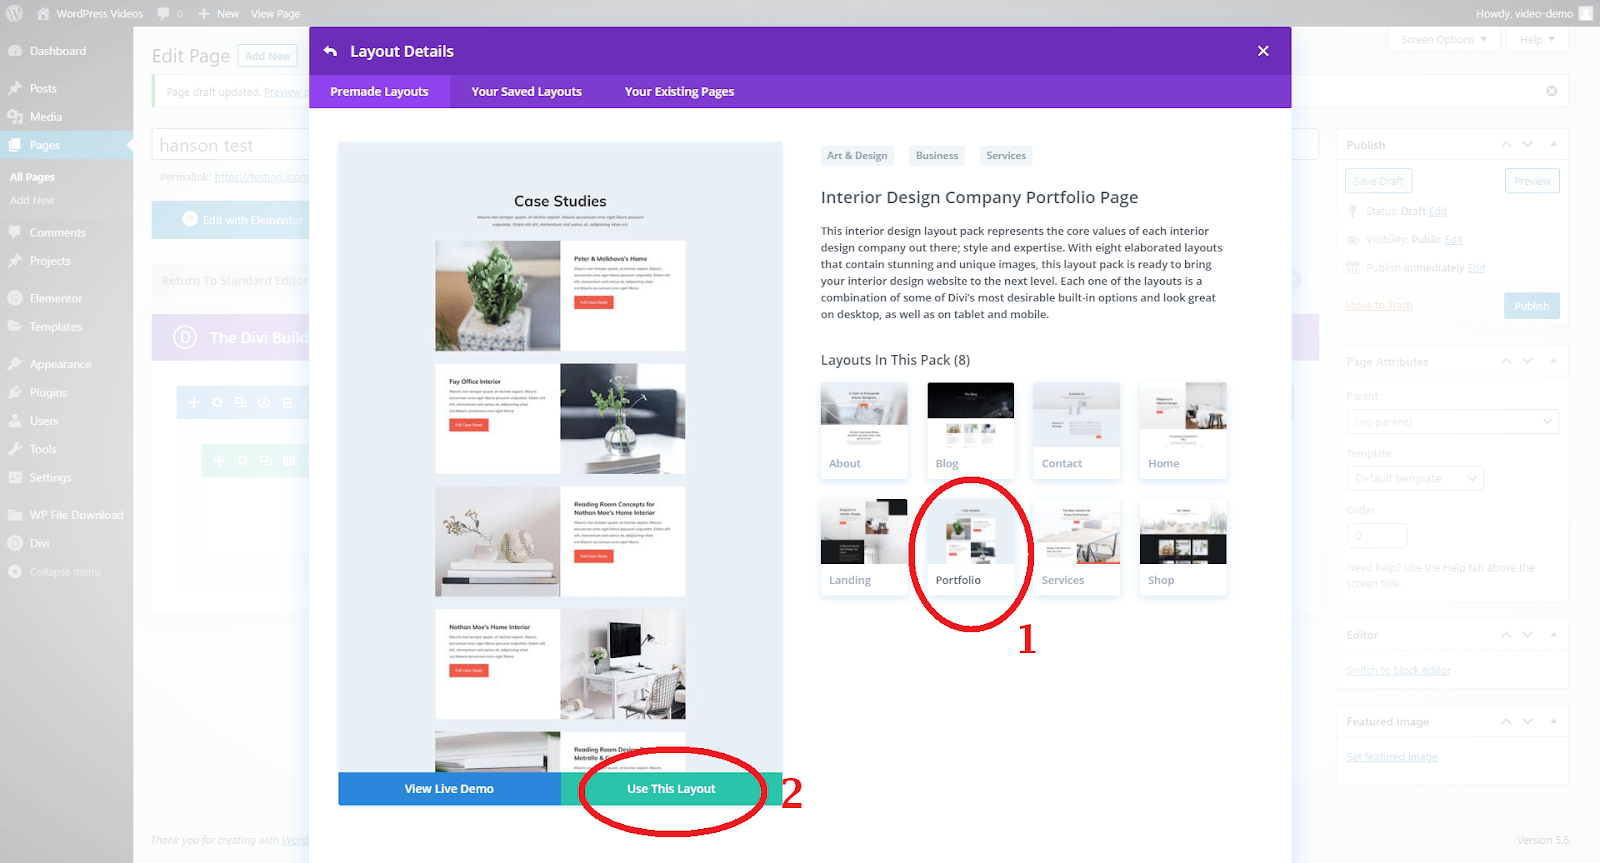Click the Use This Layout button
The height and width of the screenshot is (863, 1600).
[671, 789]
